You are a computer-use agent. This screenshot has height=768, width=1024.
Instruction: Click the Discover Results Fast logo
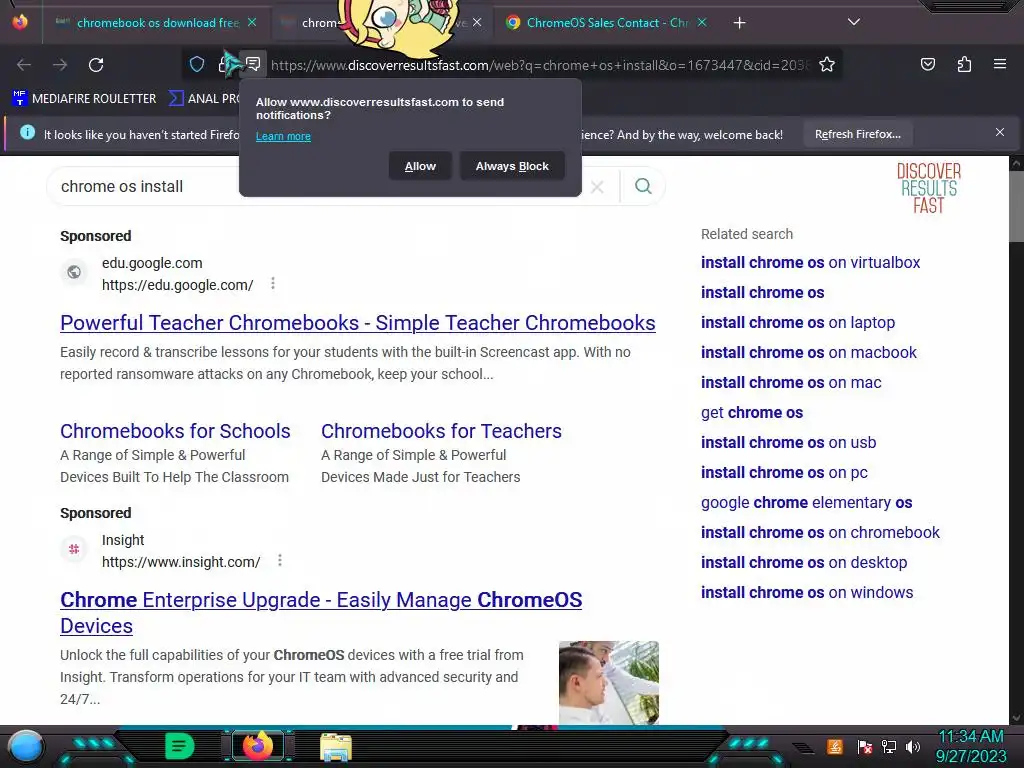tap(929, 188)
